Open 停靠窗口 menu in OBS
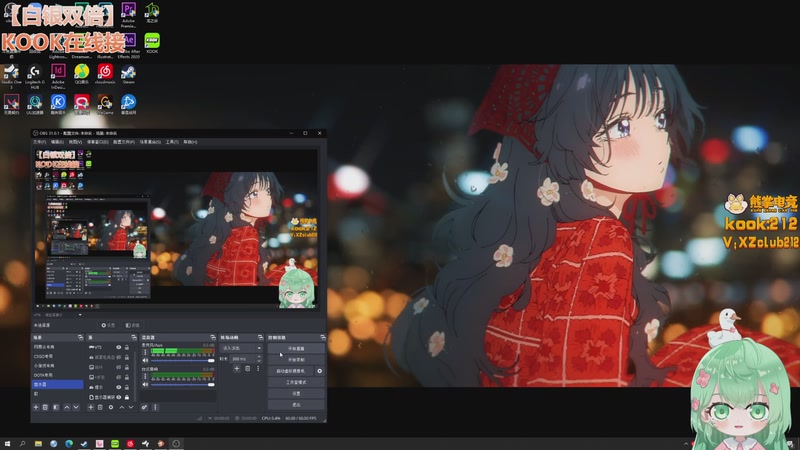800x450 pixels. tap(97, 142)
